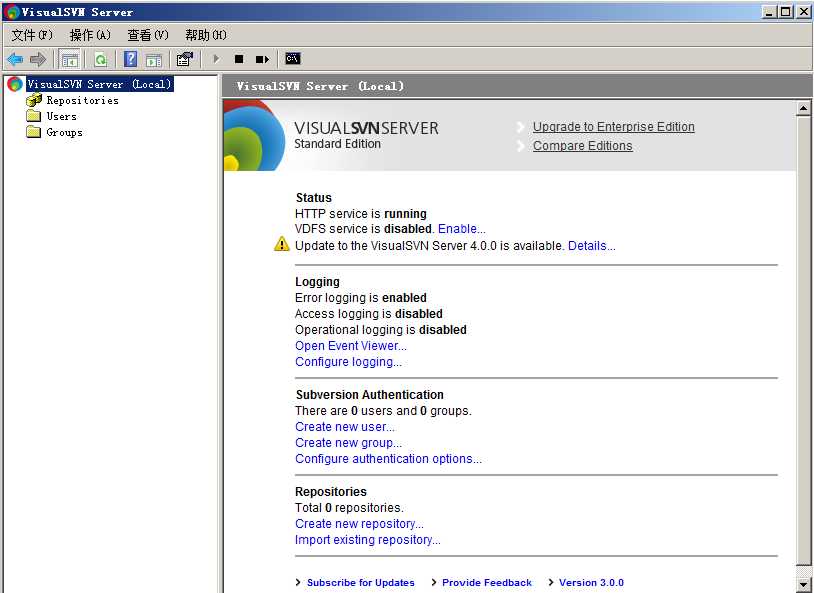
Task: Open the 查看(V) menu
Action: pyautogui.click(x=148, y=35)
